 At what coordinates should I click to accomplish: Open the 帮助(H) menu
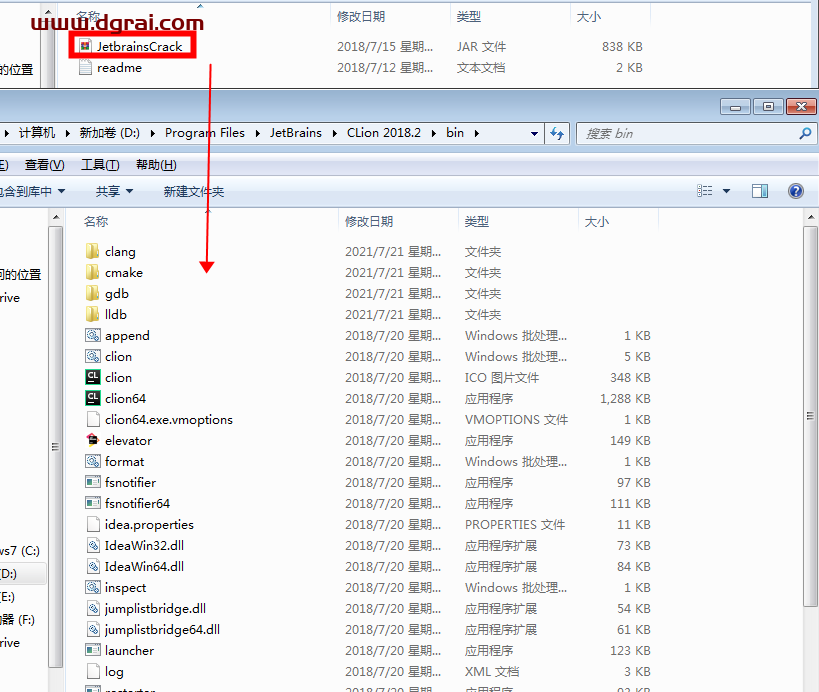click(156, 165)
